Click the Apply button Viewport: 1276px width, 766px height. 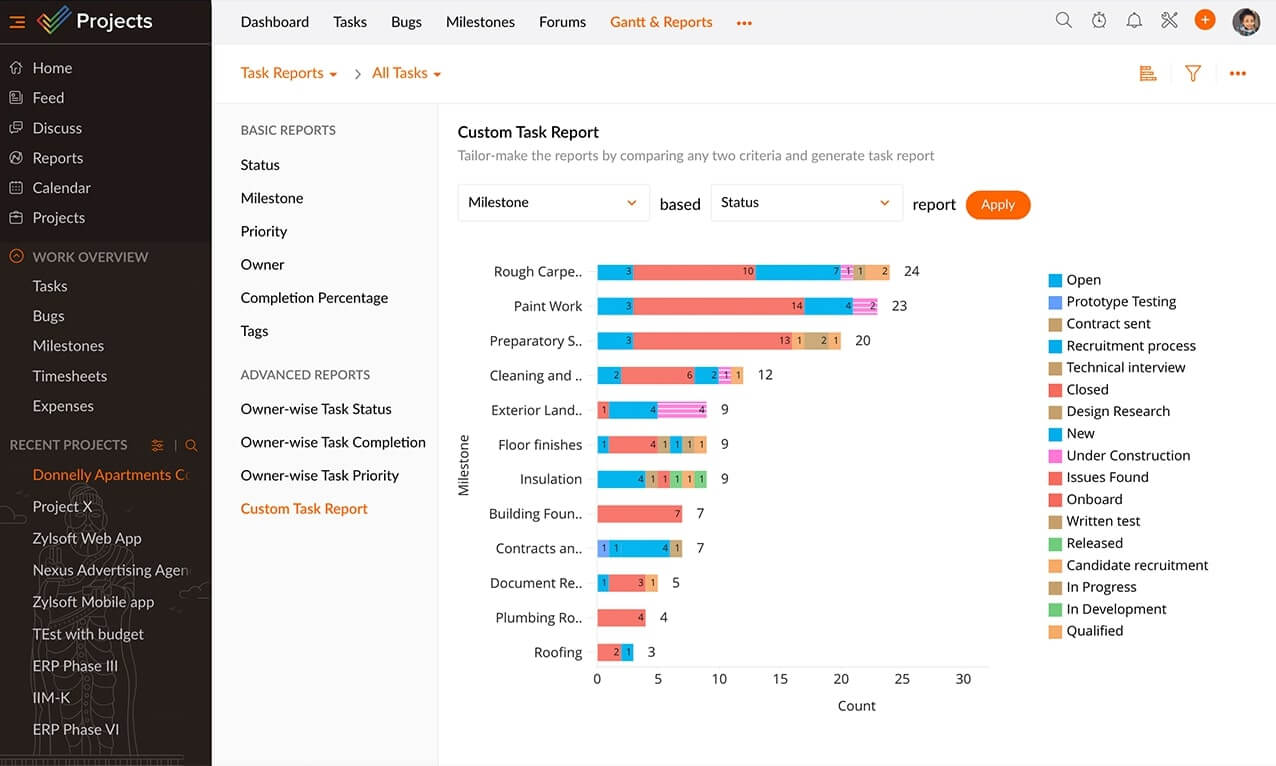tap(997, 204)
